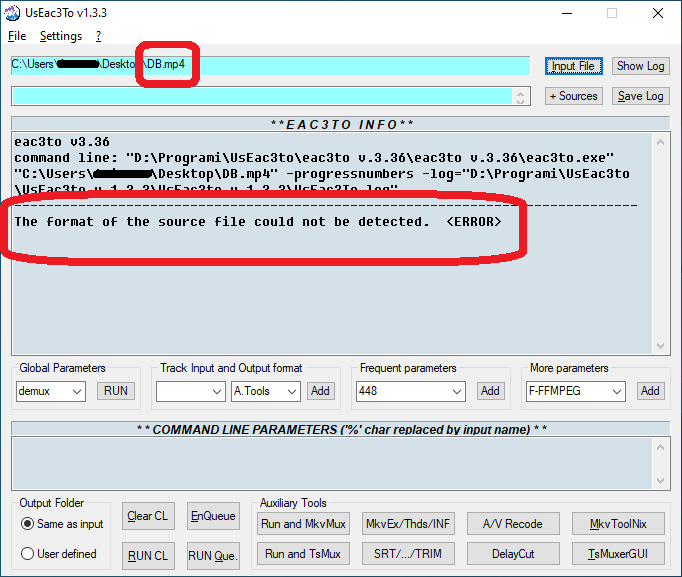Click the empty sources list field

coord(262,96)
